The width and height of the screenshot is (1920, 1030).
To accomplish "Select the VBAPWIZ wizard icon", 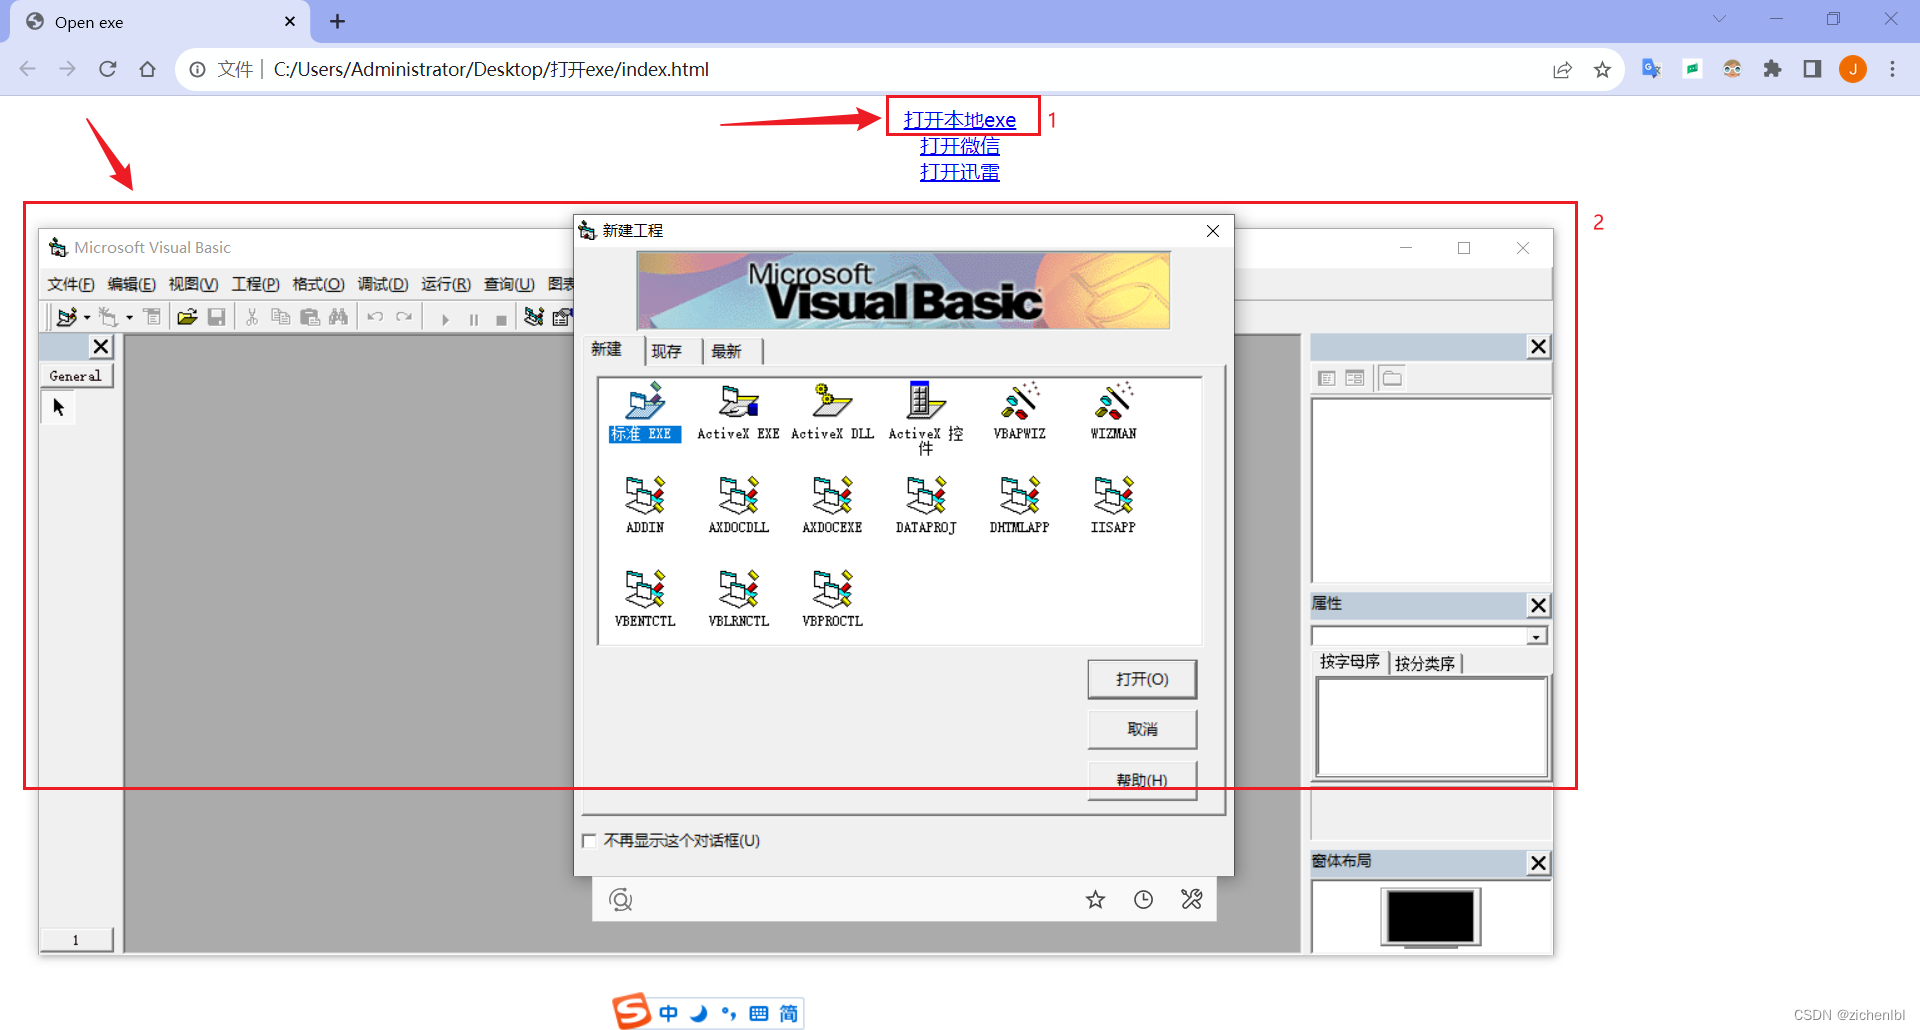I will coord(1020,411).
